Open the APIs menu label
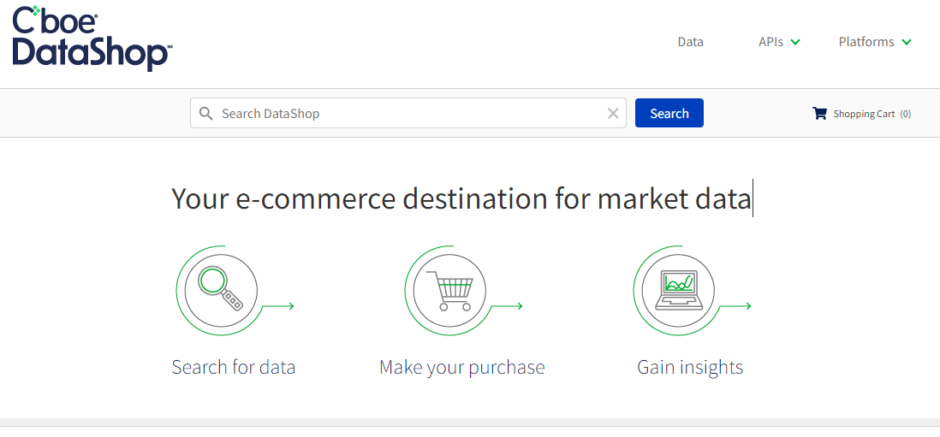Screen dimensions: 940x437 pos(770,42)
